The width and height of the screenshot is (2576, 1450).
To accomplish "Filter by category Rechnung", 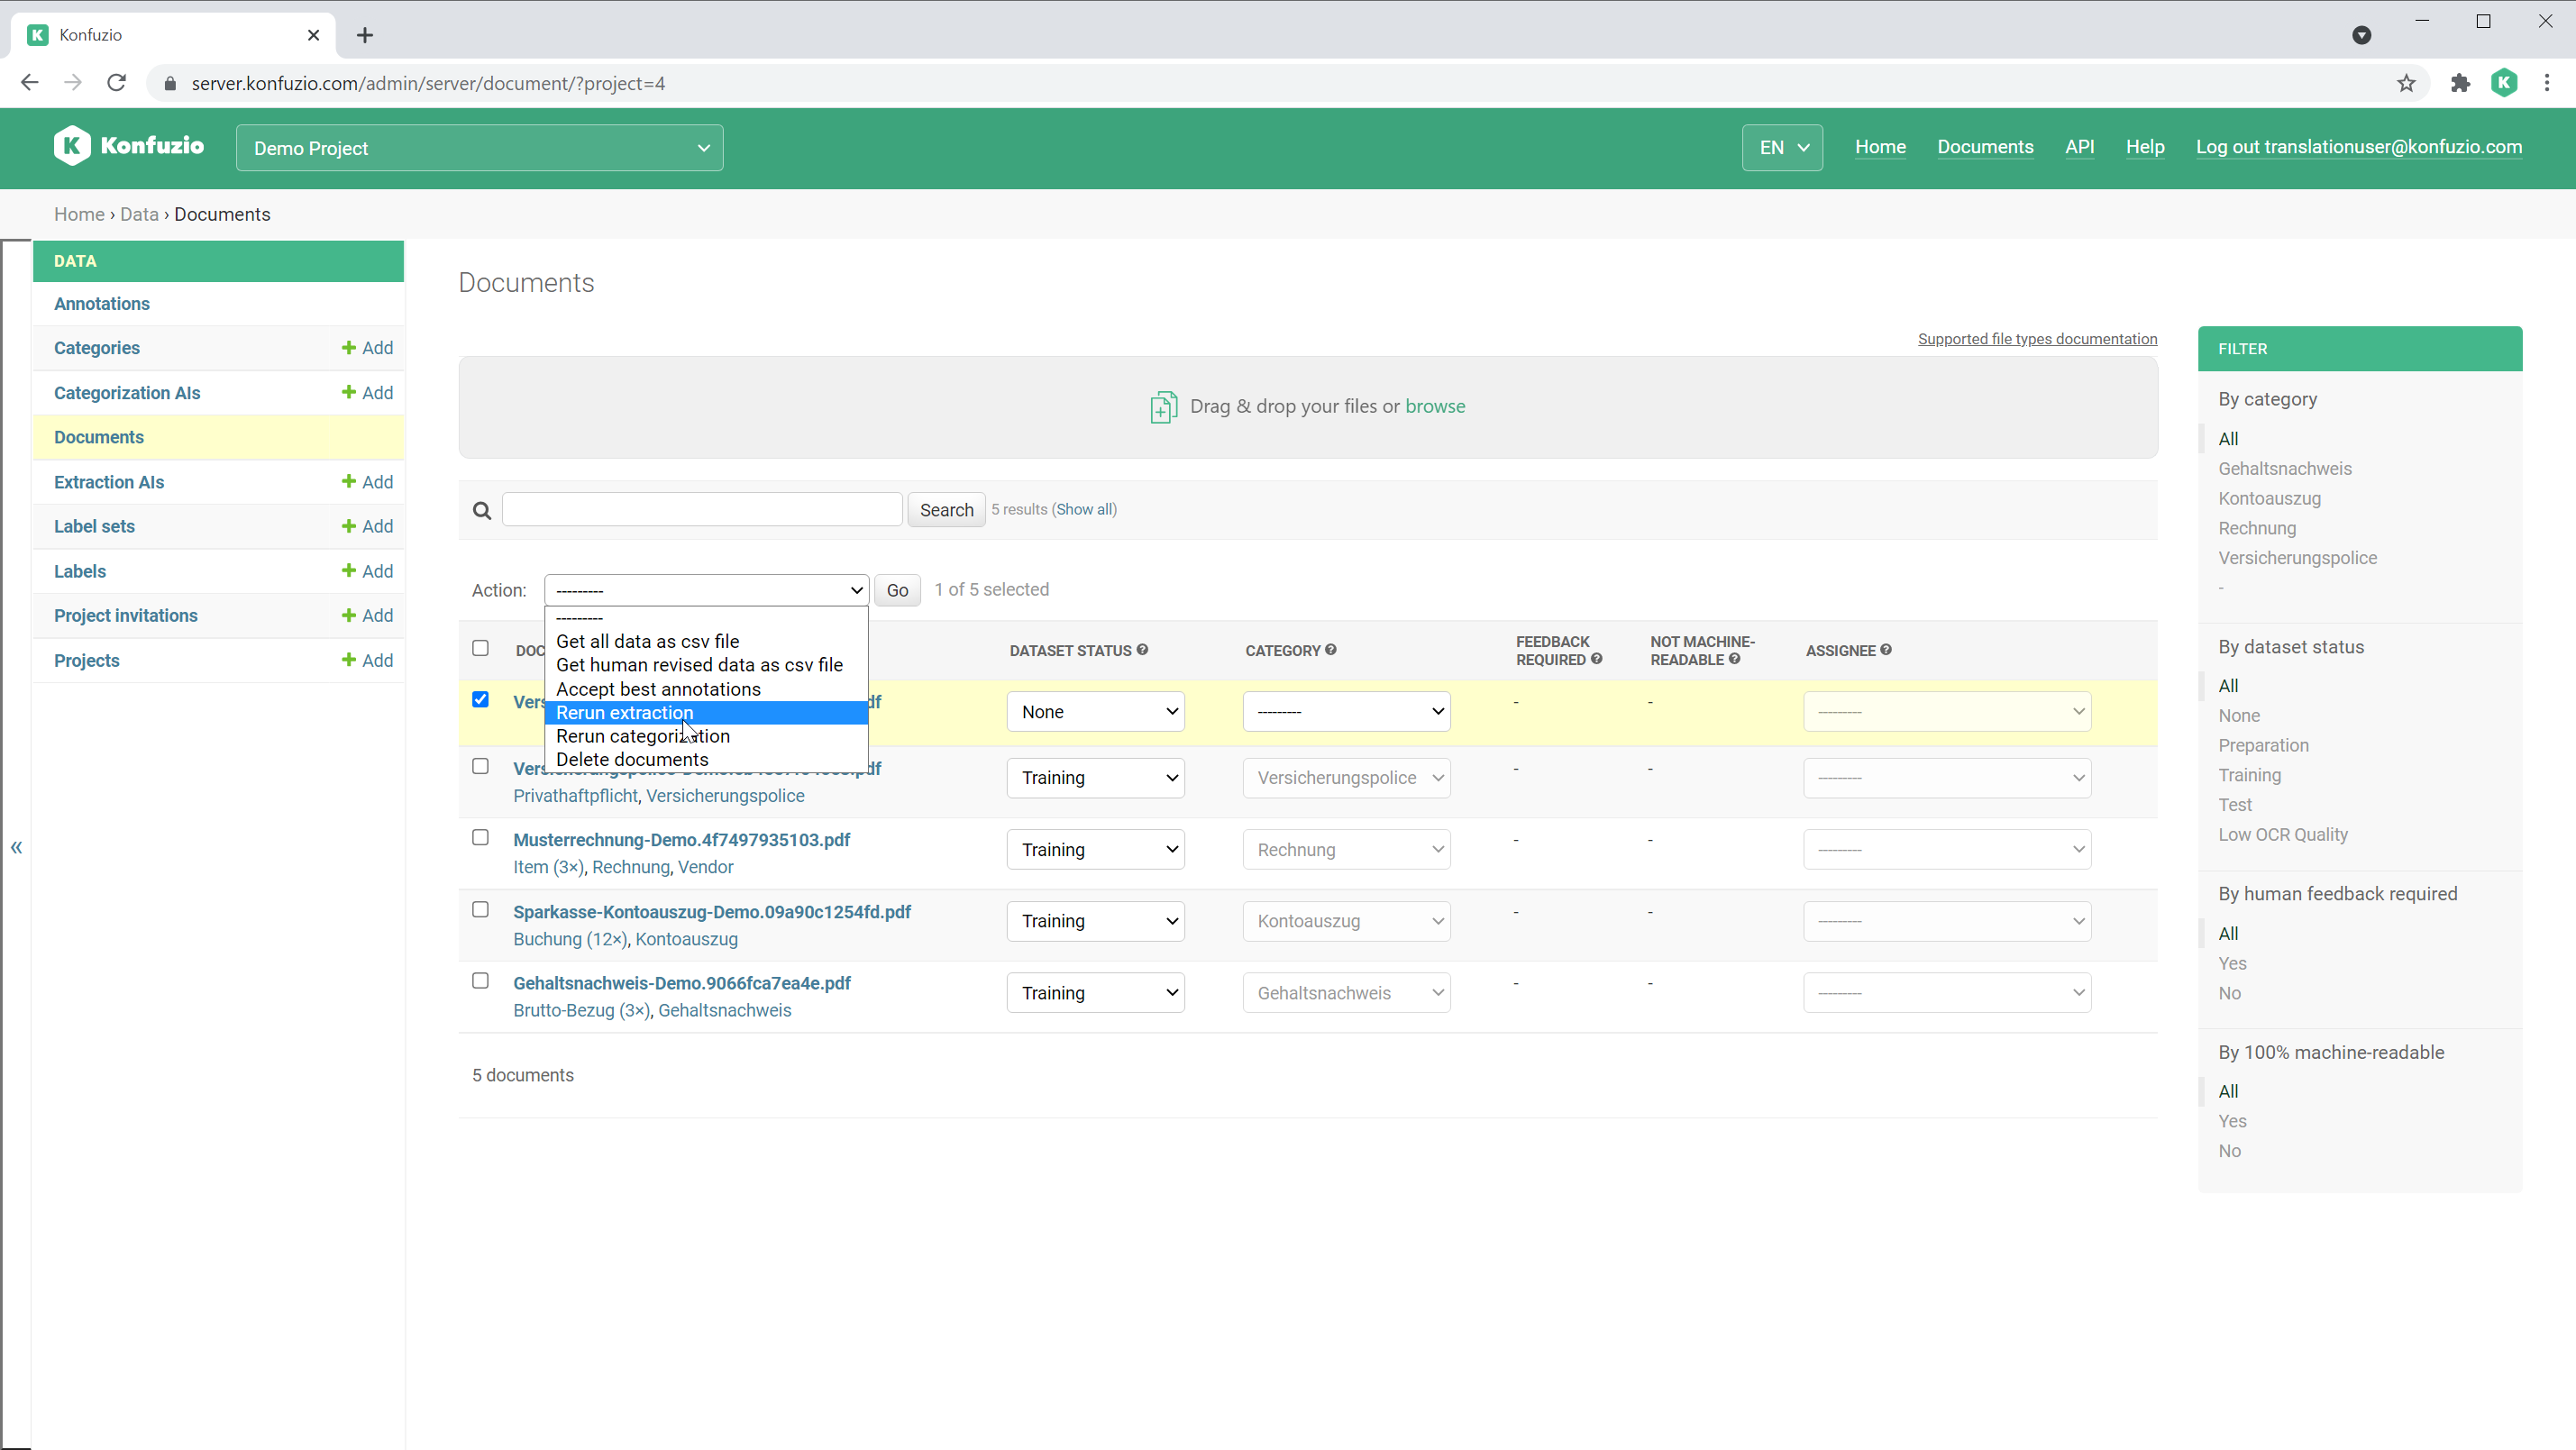I will [2257, 528].
